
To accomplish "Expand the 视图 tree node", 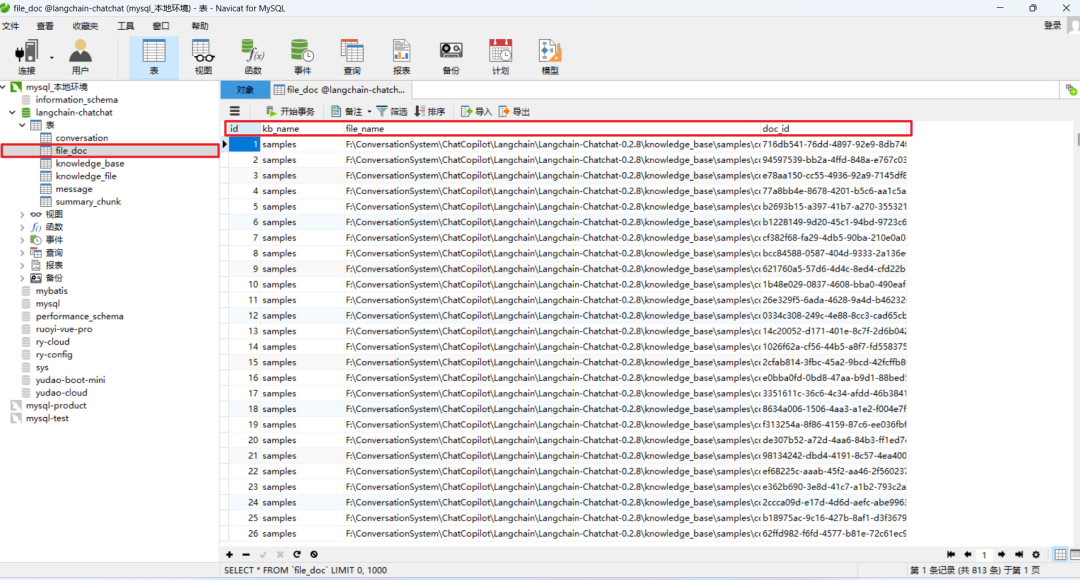I will coord(23,214).
